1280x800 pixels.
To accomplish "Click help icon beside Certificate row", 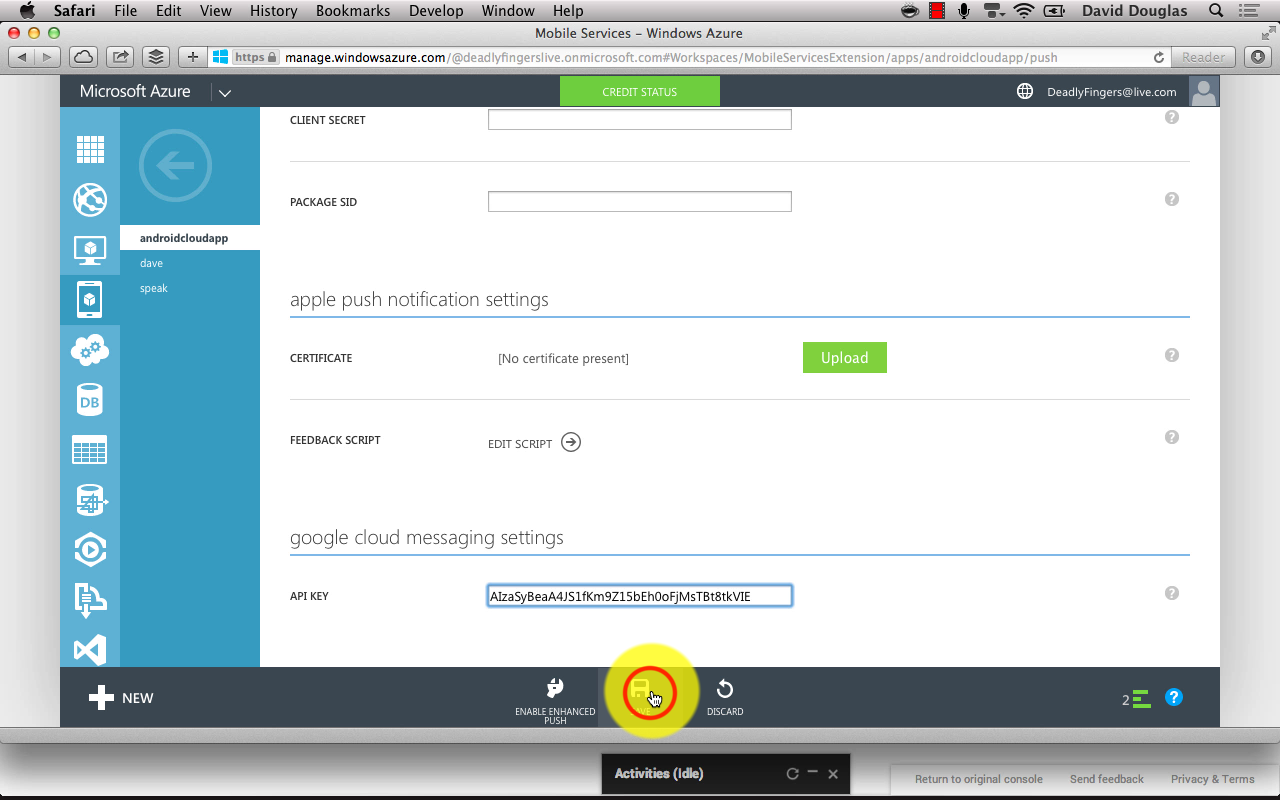I will 1172,355.
